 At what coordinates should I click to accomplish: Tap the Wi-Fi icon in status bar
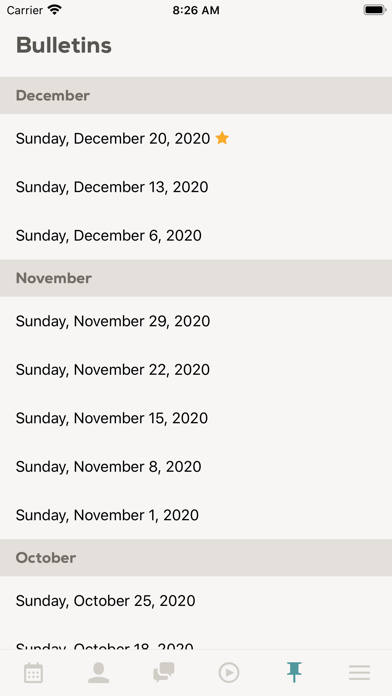[55, 10]
